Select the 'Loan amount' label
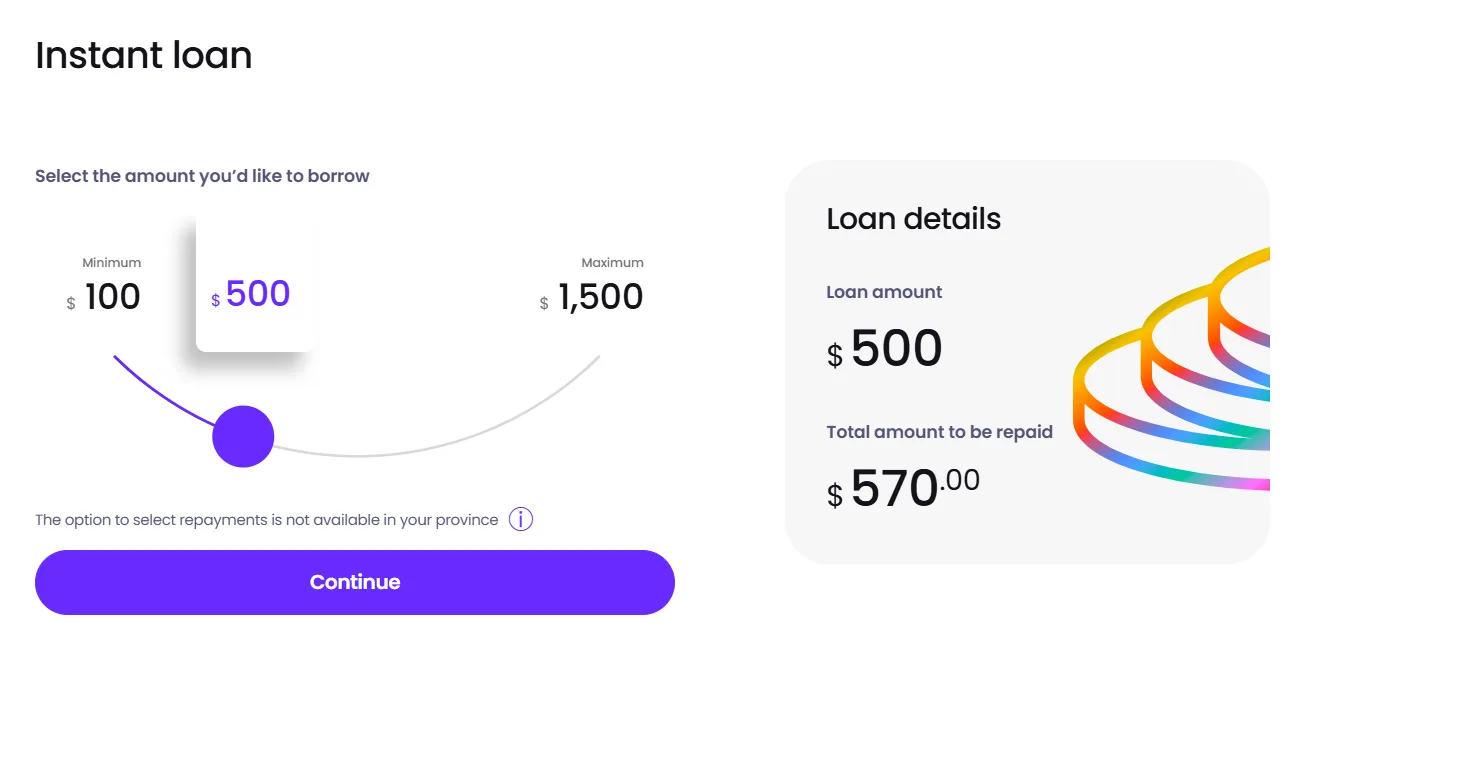Viewport: 1471px width, 761px height. click(883, 291)
